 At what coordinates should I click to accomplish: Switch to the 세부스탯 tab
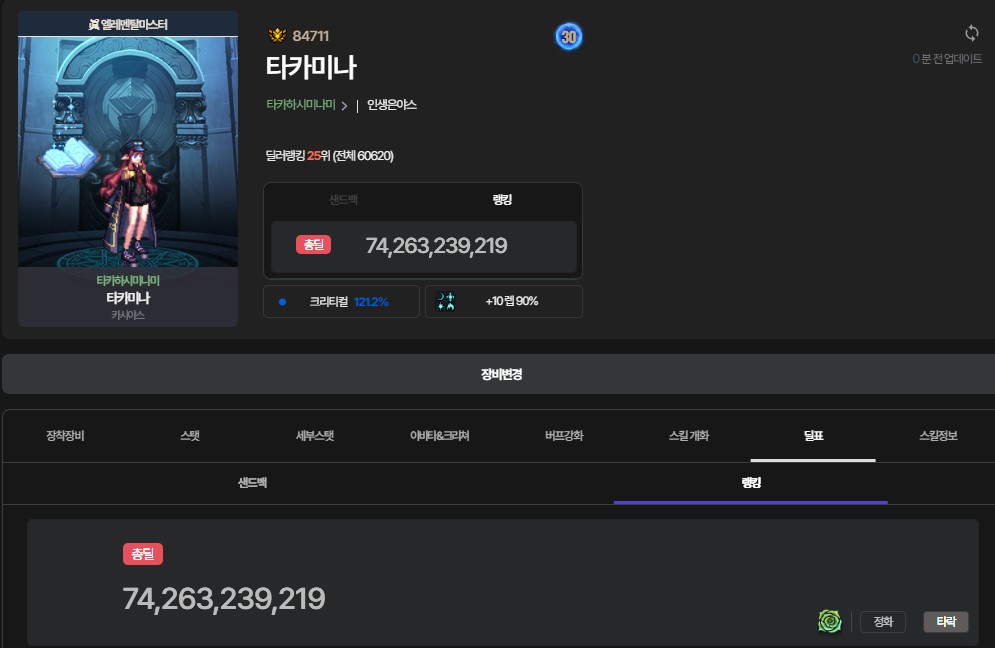point(315,436)
